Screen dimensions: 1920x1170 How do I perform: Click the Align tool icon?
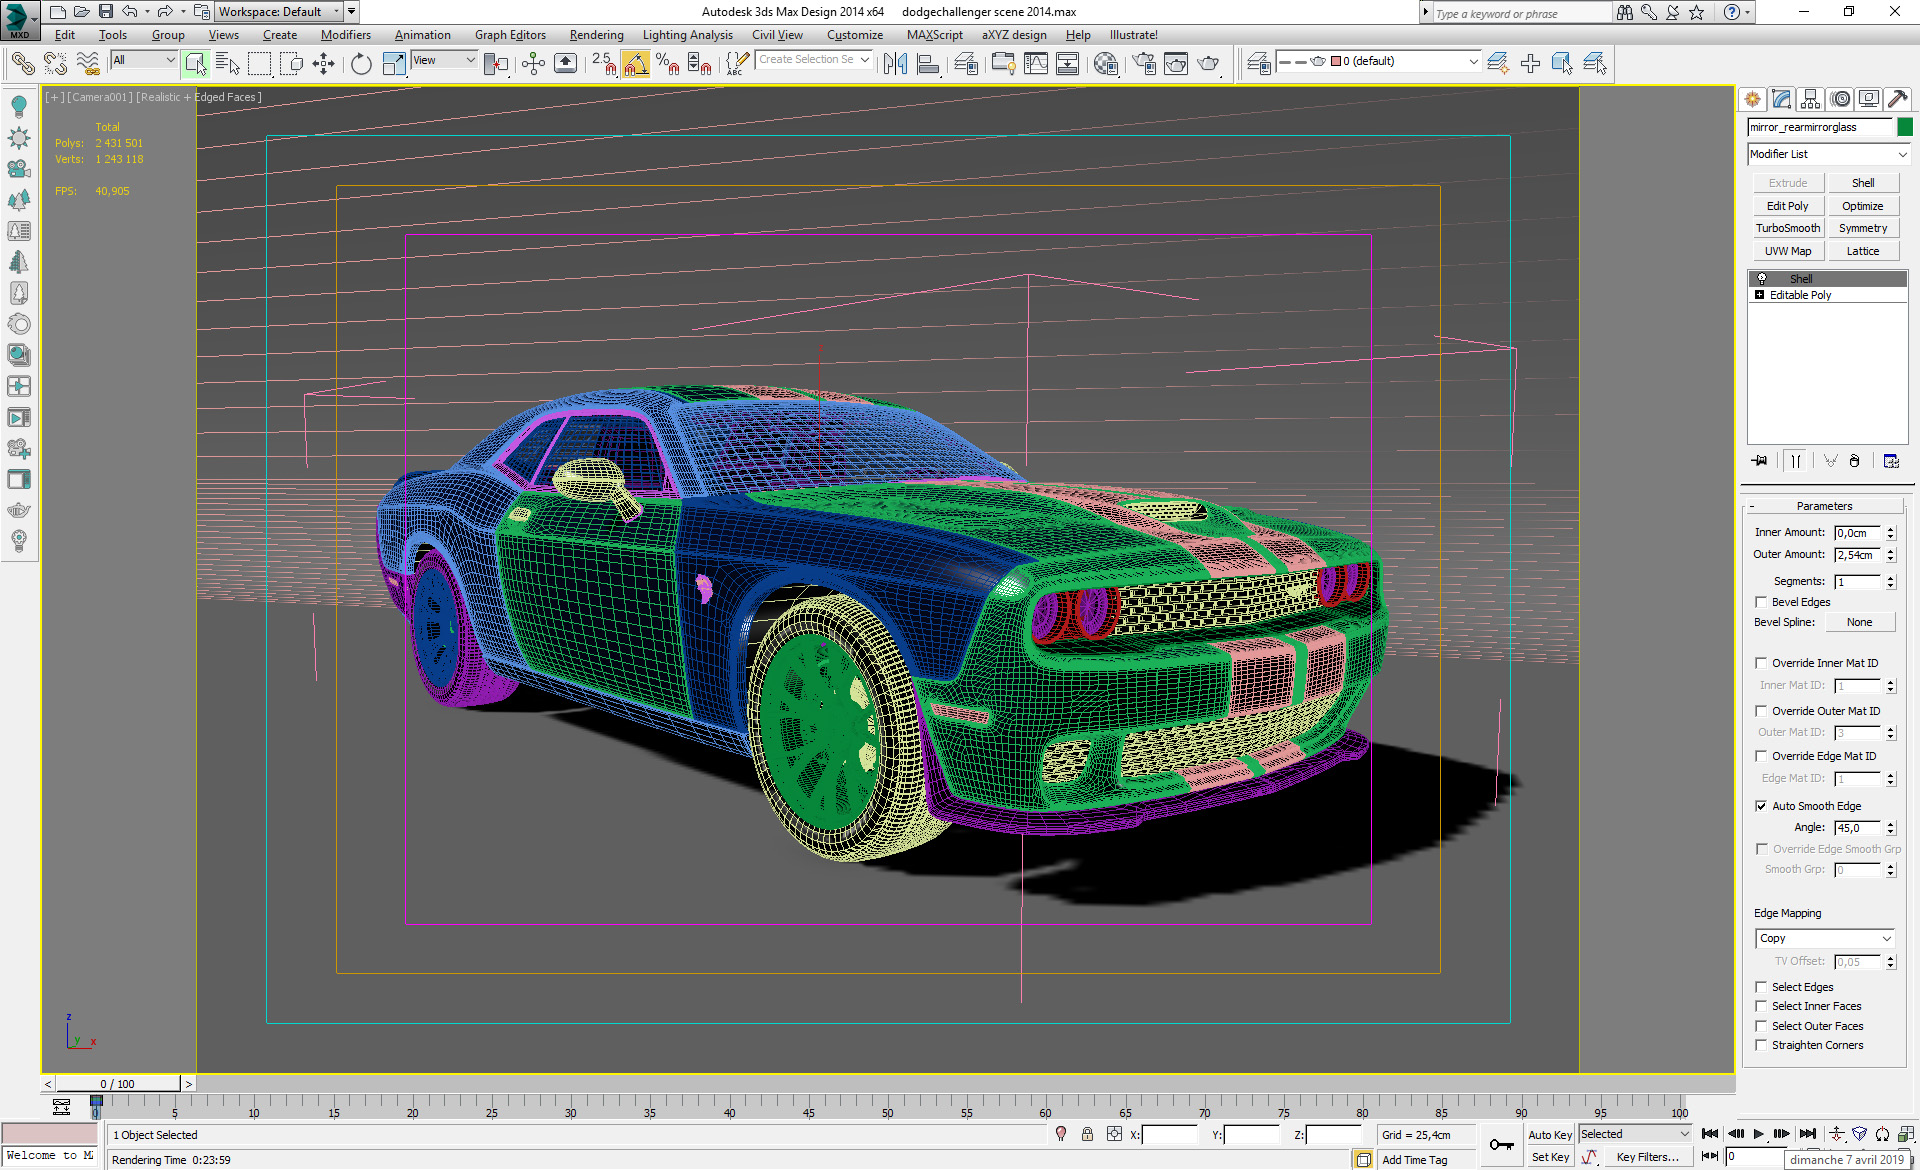[928, 64]
